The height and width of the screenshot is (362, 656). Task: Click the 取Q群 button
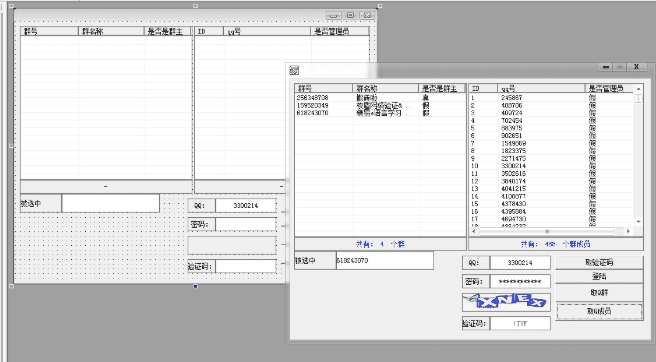(599, 293)
